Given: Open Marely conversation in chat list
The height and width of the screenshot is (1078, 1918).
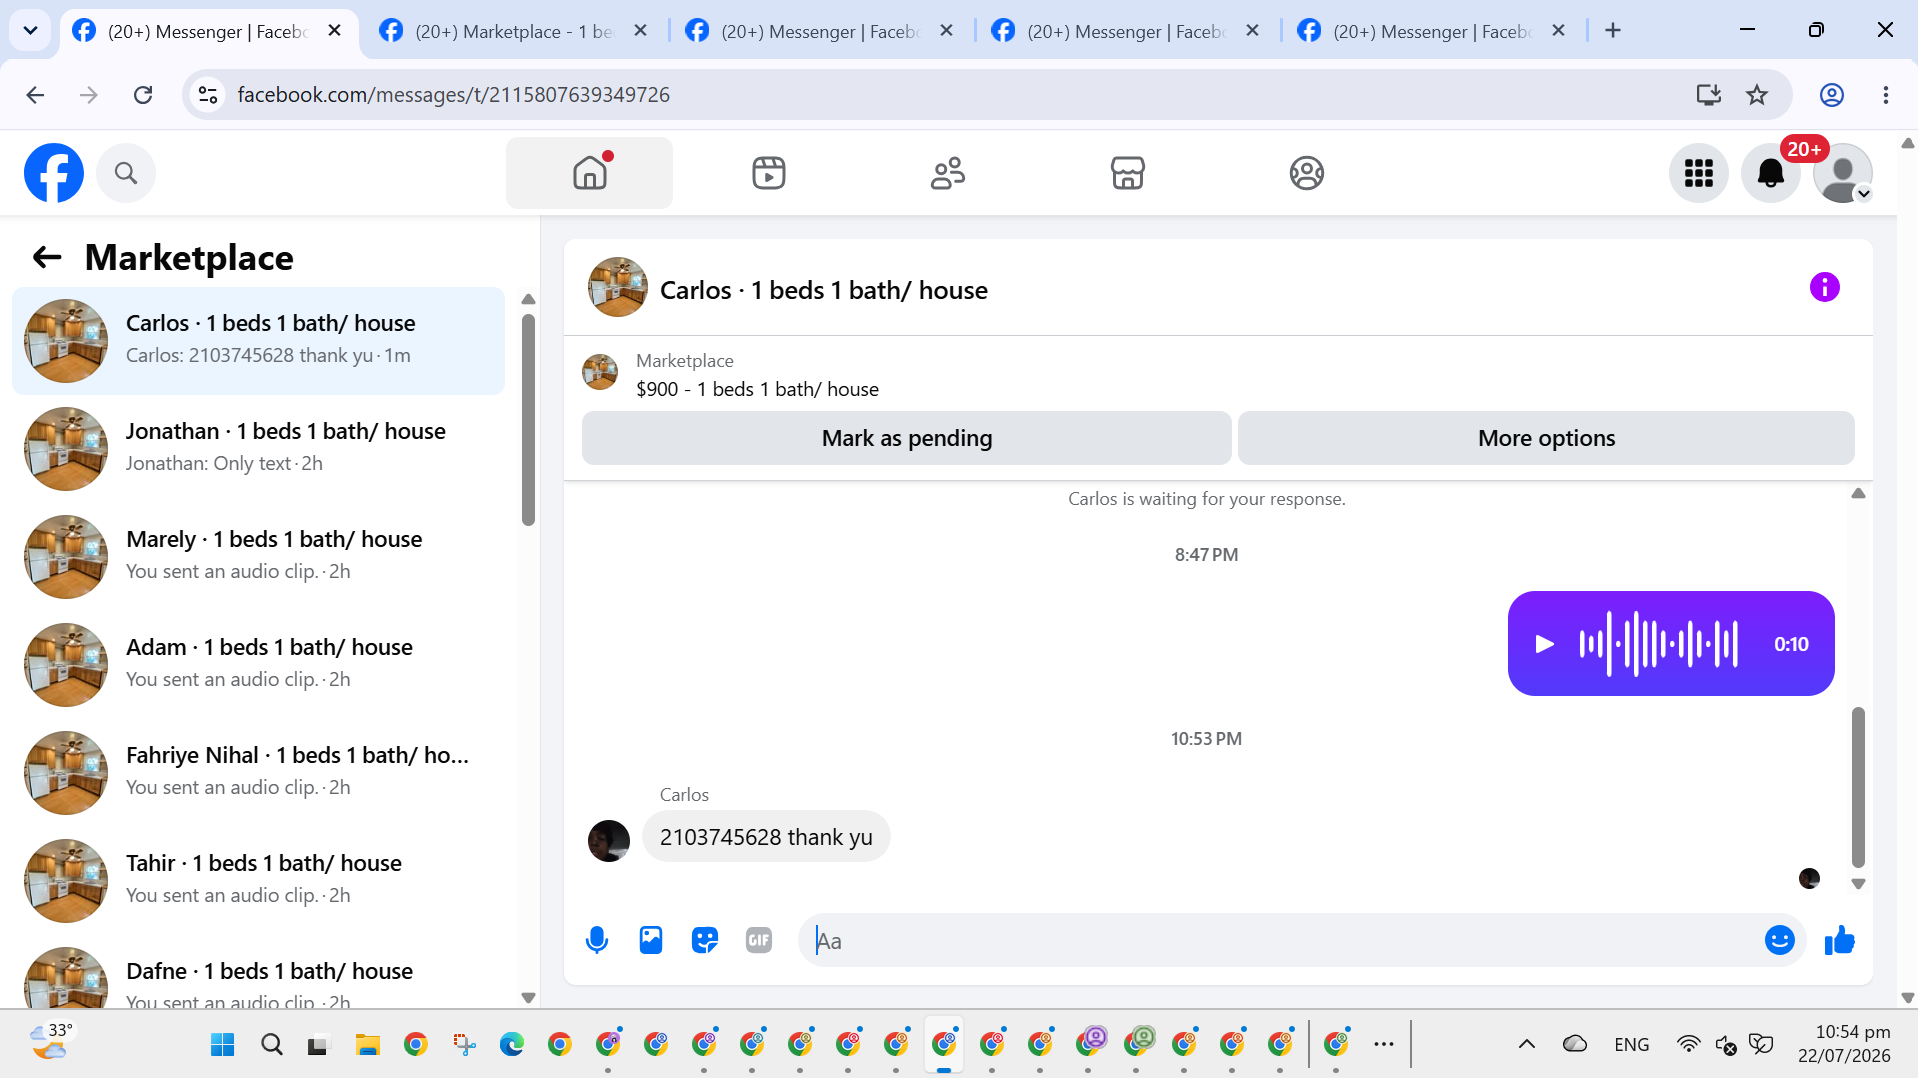Looking at the screenshot, I should tap(258, 557).
